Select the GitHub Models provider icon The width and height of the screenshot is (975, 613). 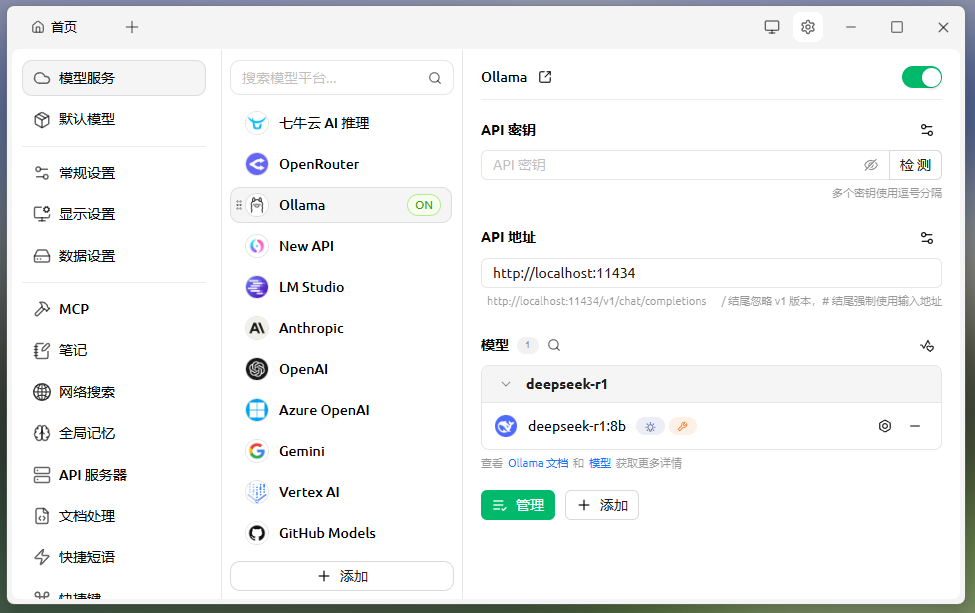(257, 533)
